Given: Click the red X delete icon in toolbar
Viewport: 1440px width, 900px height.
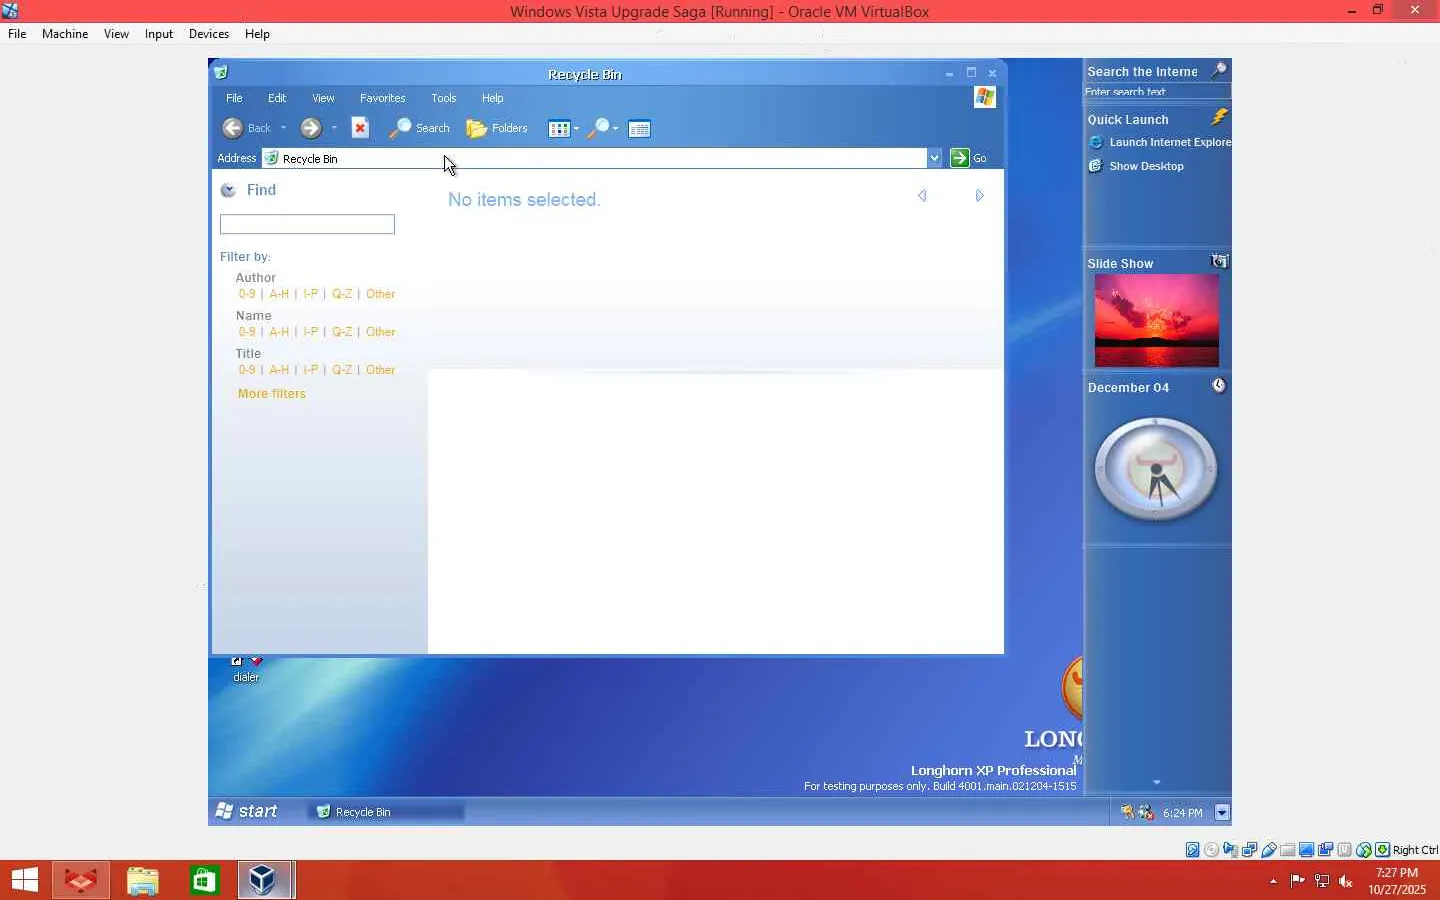Looking at the screenshot, I should pyautogui.click(x=360, y=128).
